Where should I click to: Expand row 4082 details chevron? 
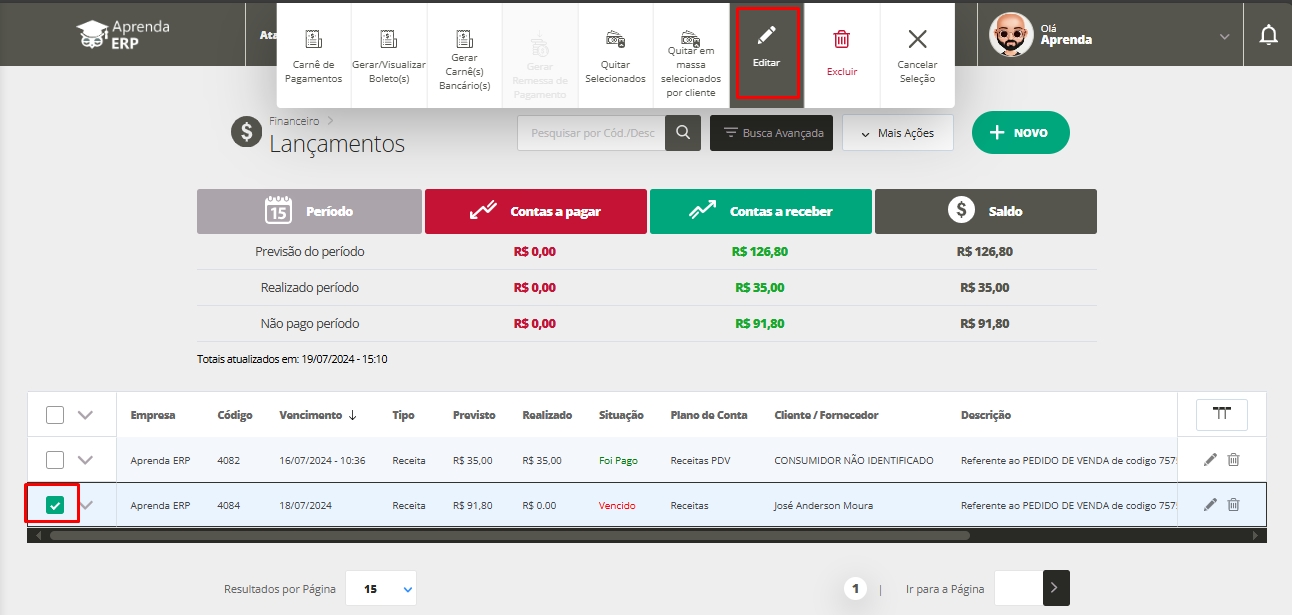pyautogui.click(x=85, y=460)
